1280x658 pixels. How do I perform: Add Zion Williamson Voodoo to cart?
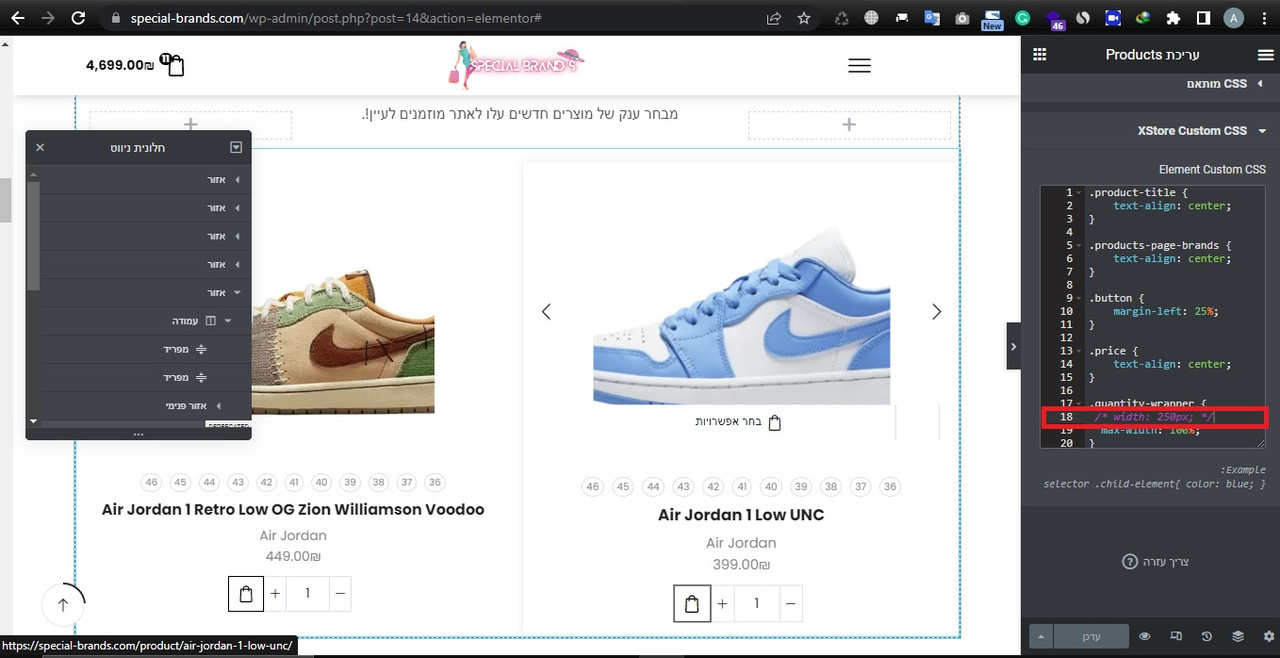tap(246, 594)
